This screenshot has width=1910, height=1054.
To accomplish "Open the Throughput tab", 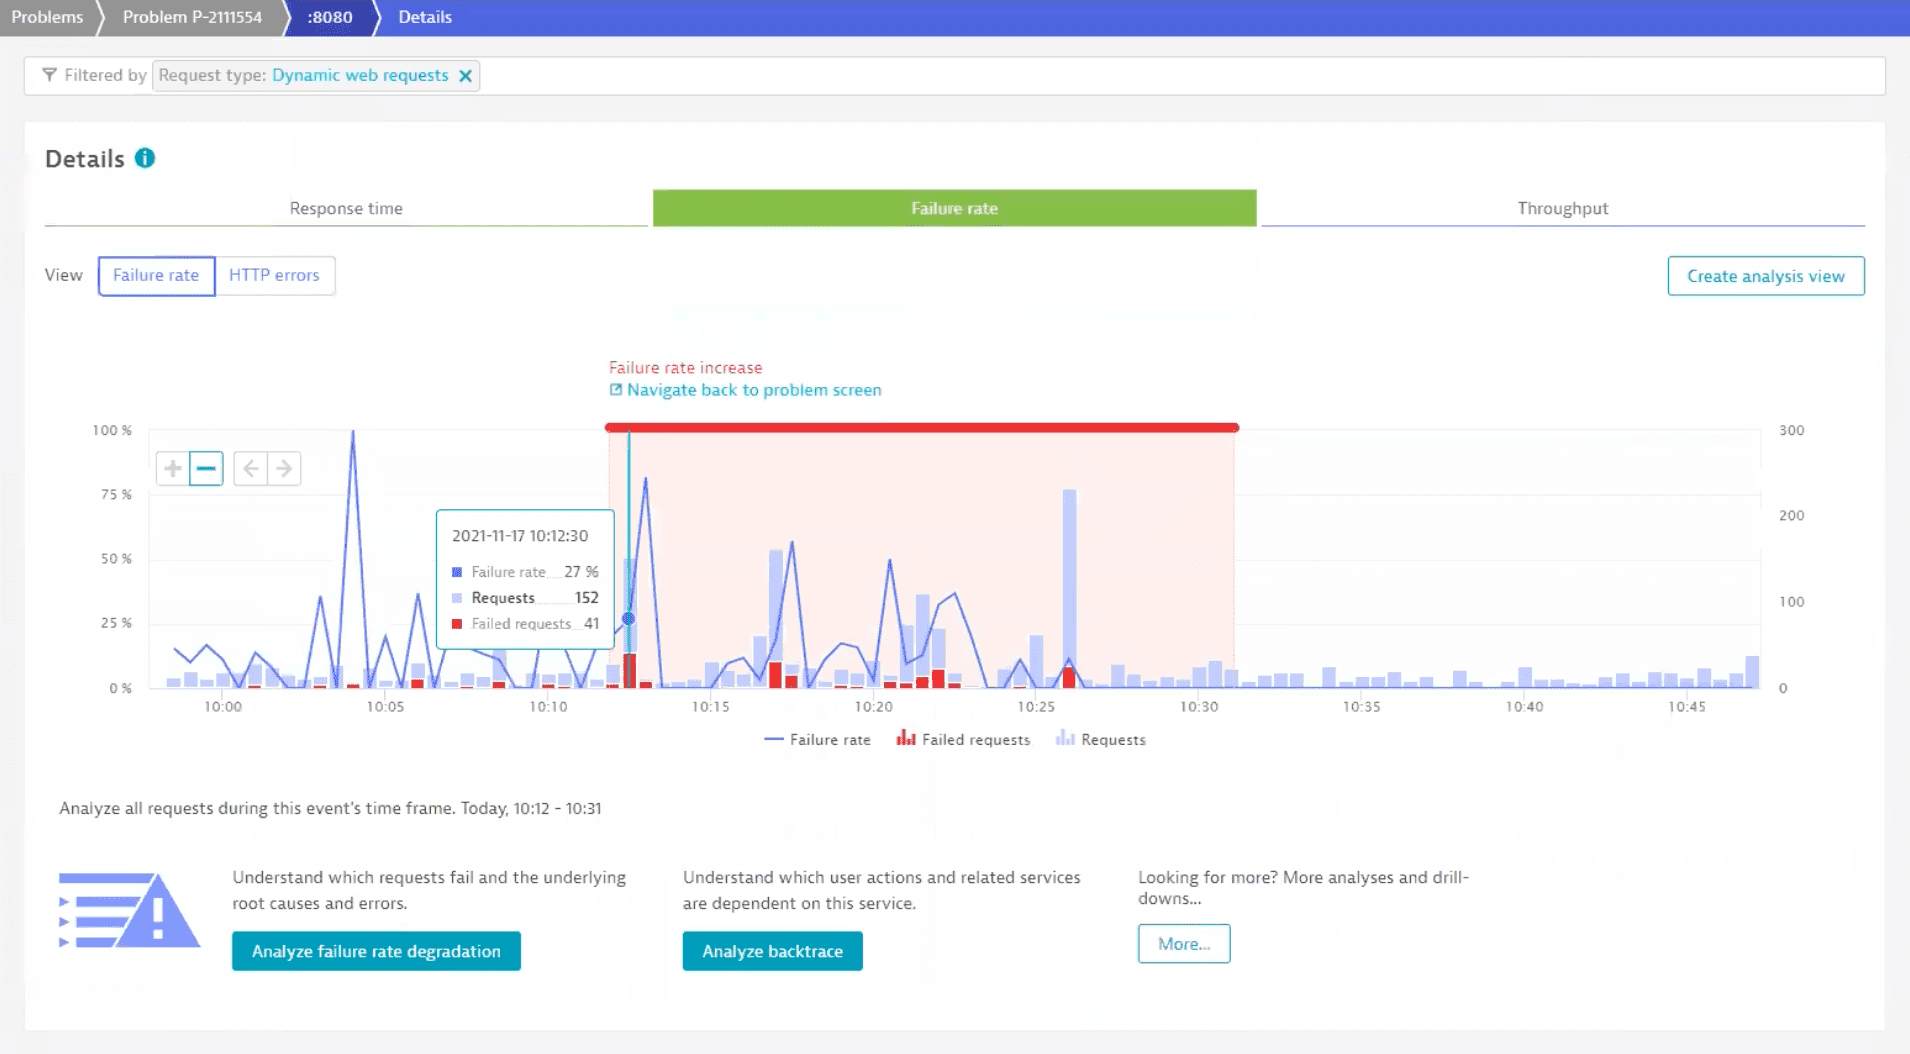I will tap(1562, 208).
